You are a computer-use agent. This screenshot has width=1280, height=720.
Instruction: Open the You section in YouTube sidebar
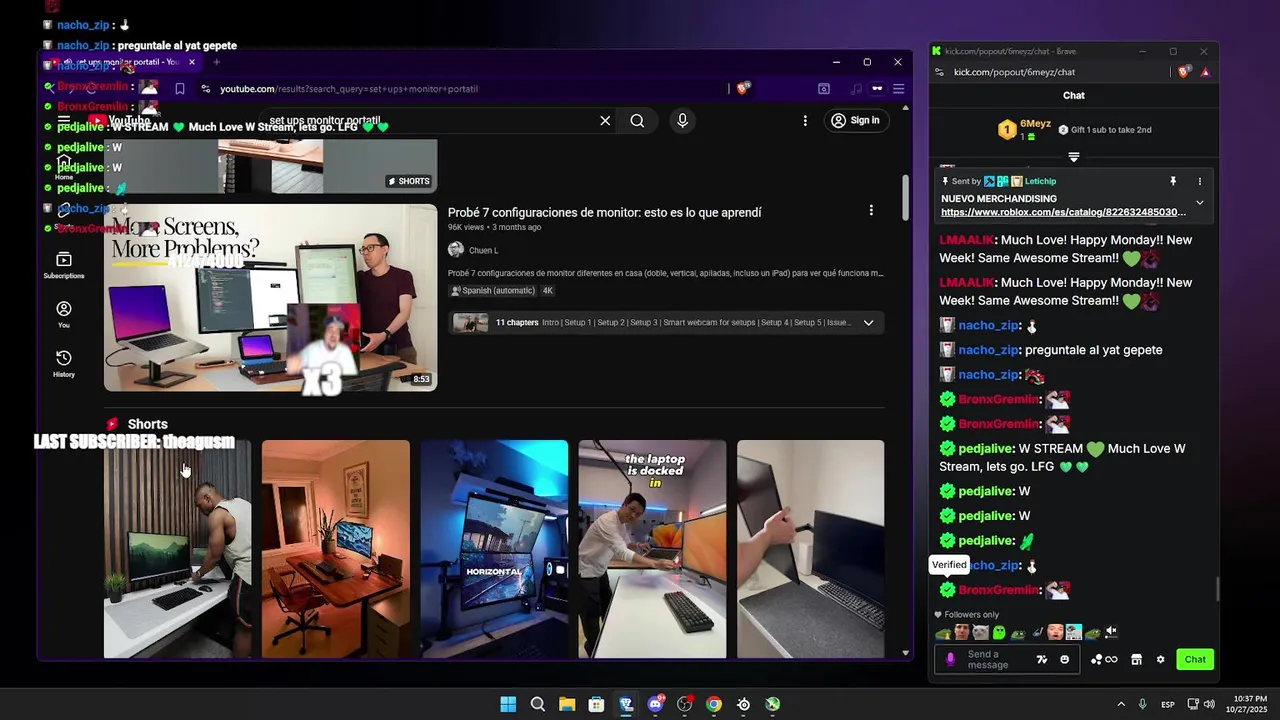[x=64, y=314]
